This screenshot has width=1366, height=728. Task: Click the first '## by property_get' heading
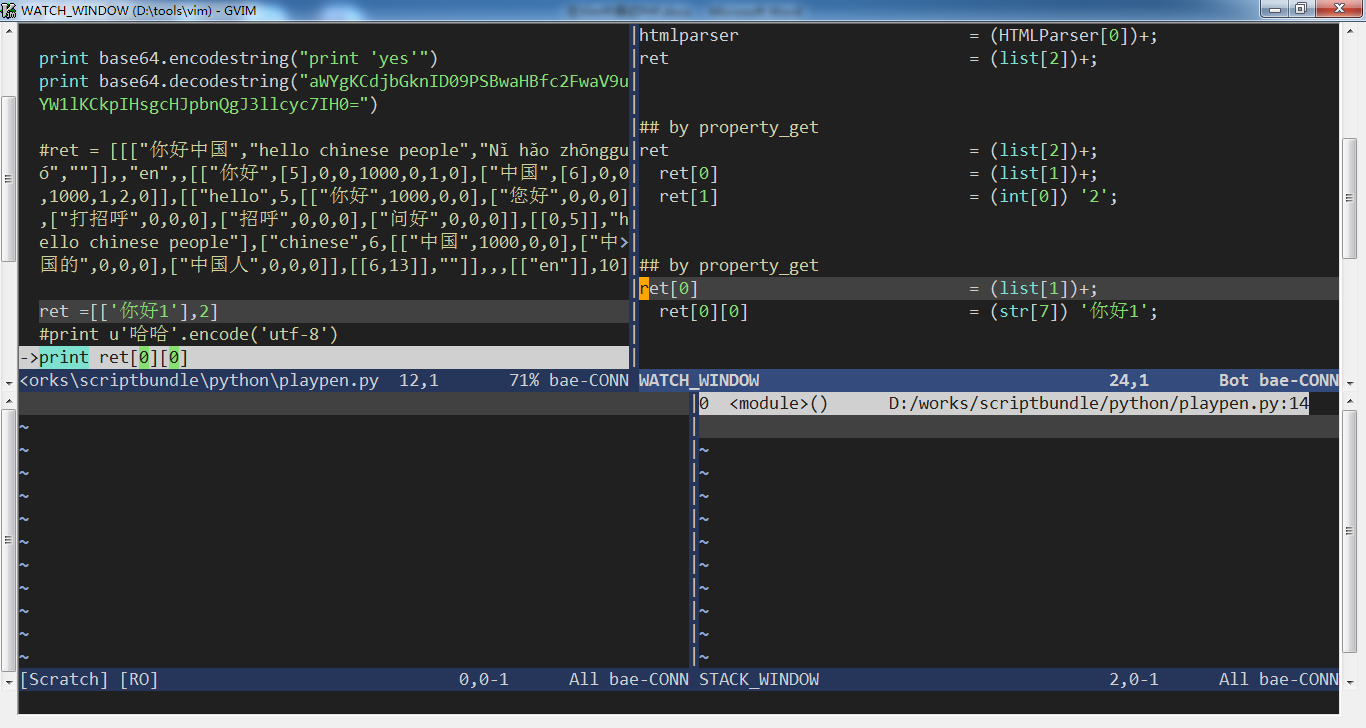(x=728, y=128)
